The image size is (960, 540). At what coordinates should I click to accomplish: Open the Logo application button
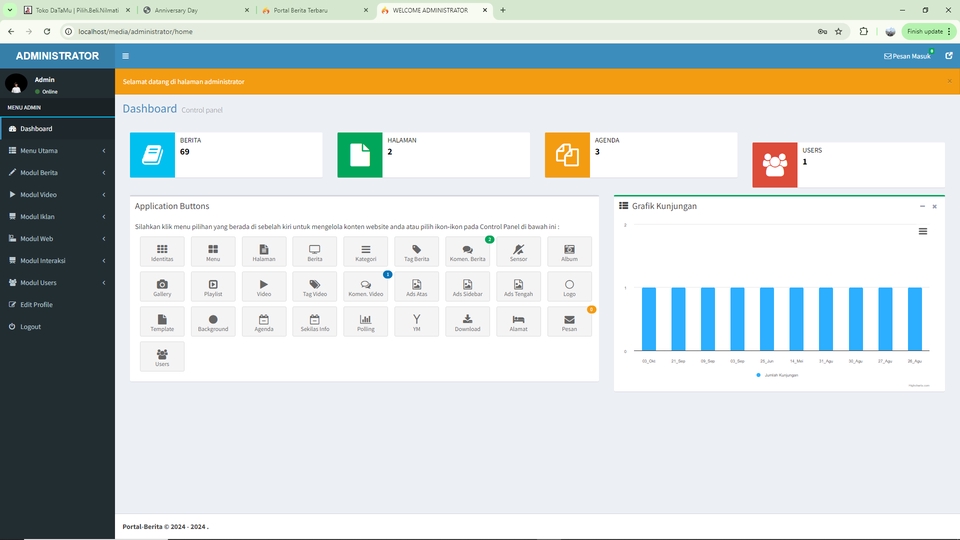[569, 287]
